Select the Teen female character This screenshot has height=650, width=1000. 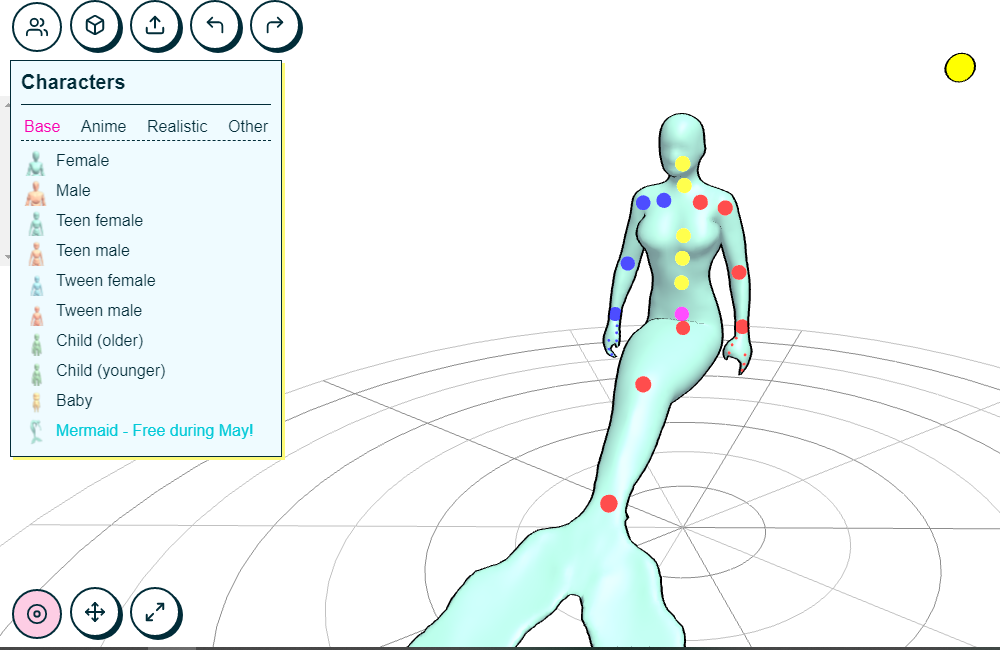[99, 221]
